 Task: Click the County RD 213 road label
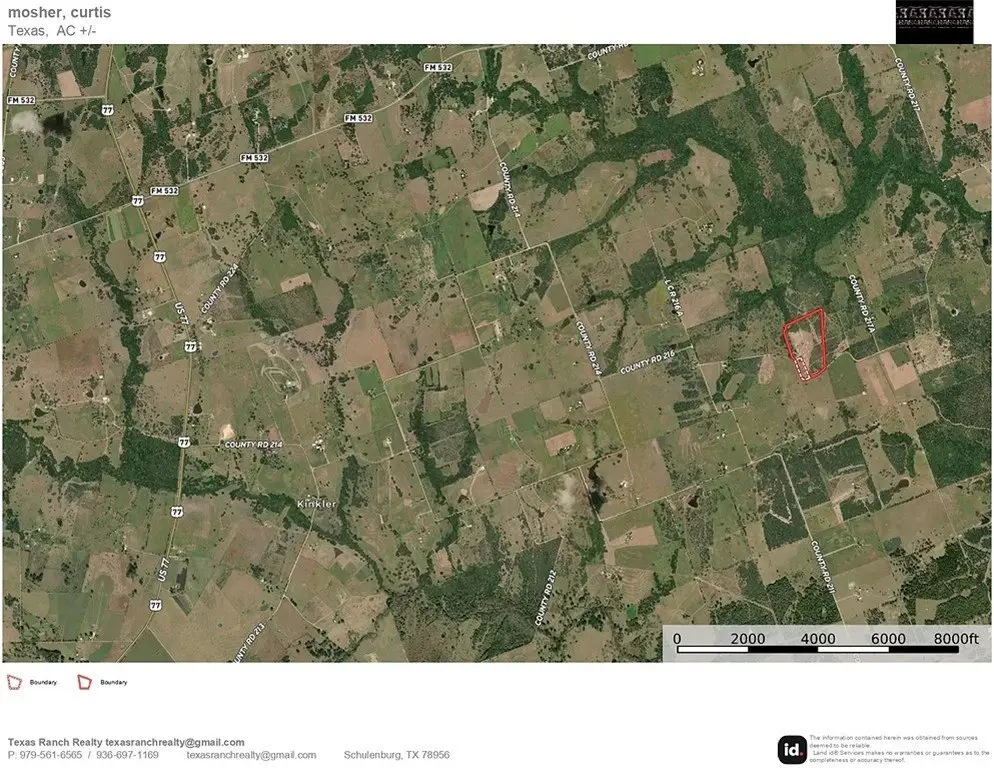pyautogui.click(x=243, y=636)
